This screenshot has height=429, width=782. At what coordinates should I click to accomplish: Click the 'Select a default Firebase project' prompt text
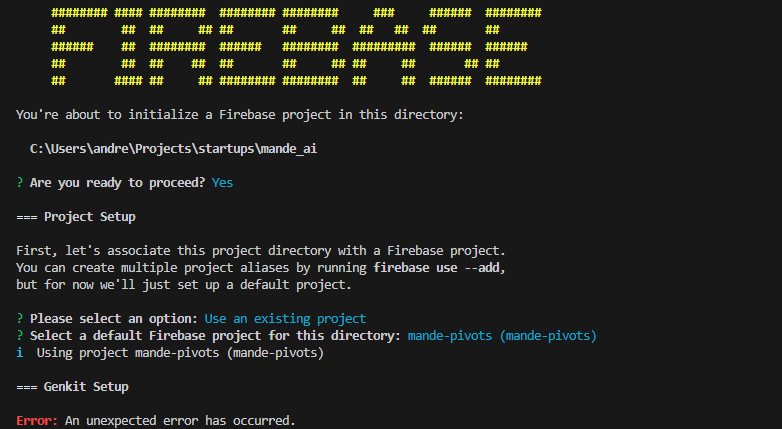pyautogui.click(x=215, y=336)
